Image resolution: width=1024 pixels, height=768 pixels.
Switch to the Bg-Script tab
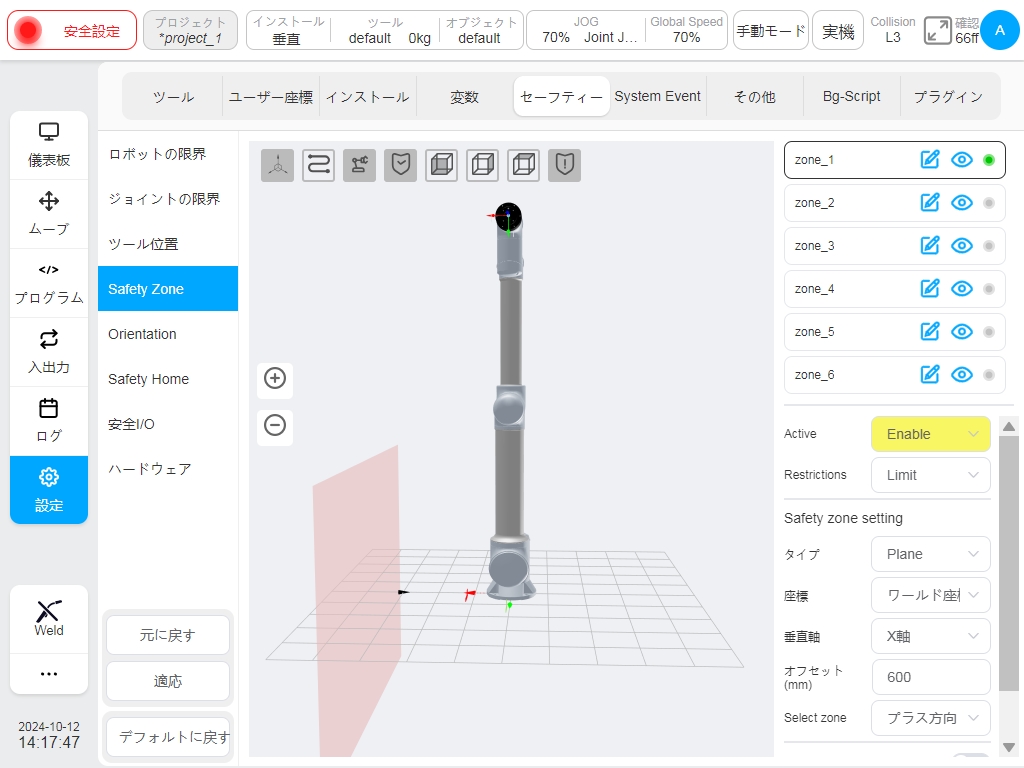click(x=852, y=97)
